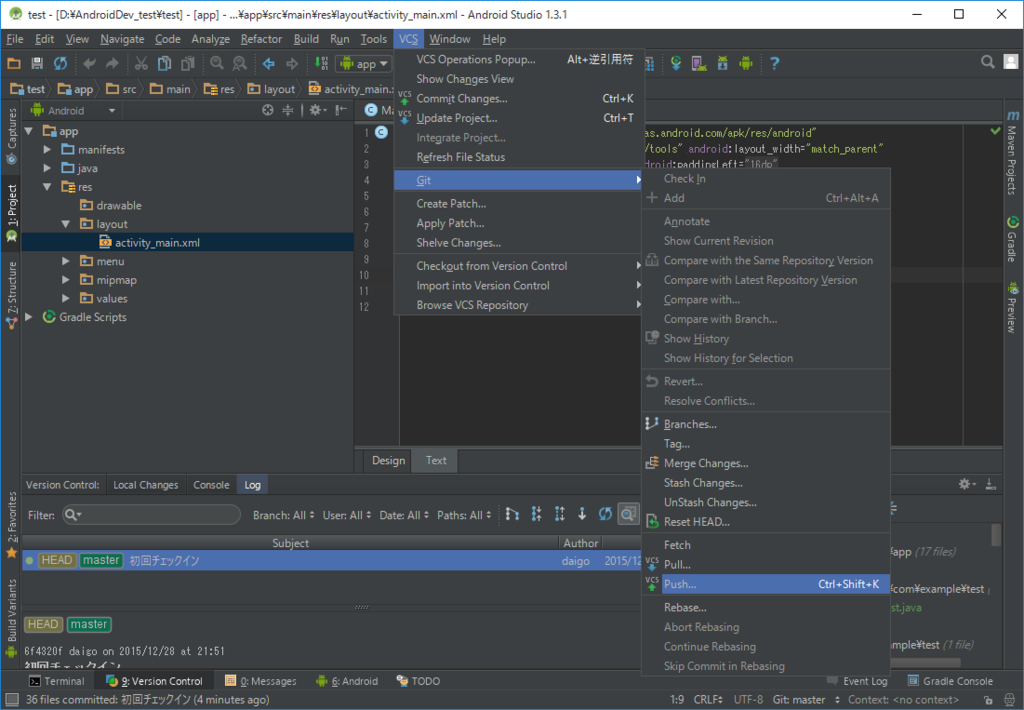Click the Scroll from Source target icon

(268, 110)
